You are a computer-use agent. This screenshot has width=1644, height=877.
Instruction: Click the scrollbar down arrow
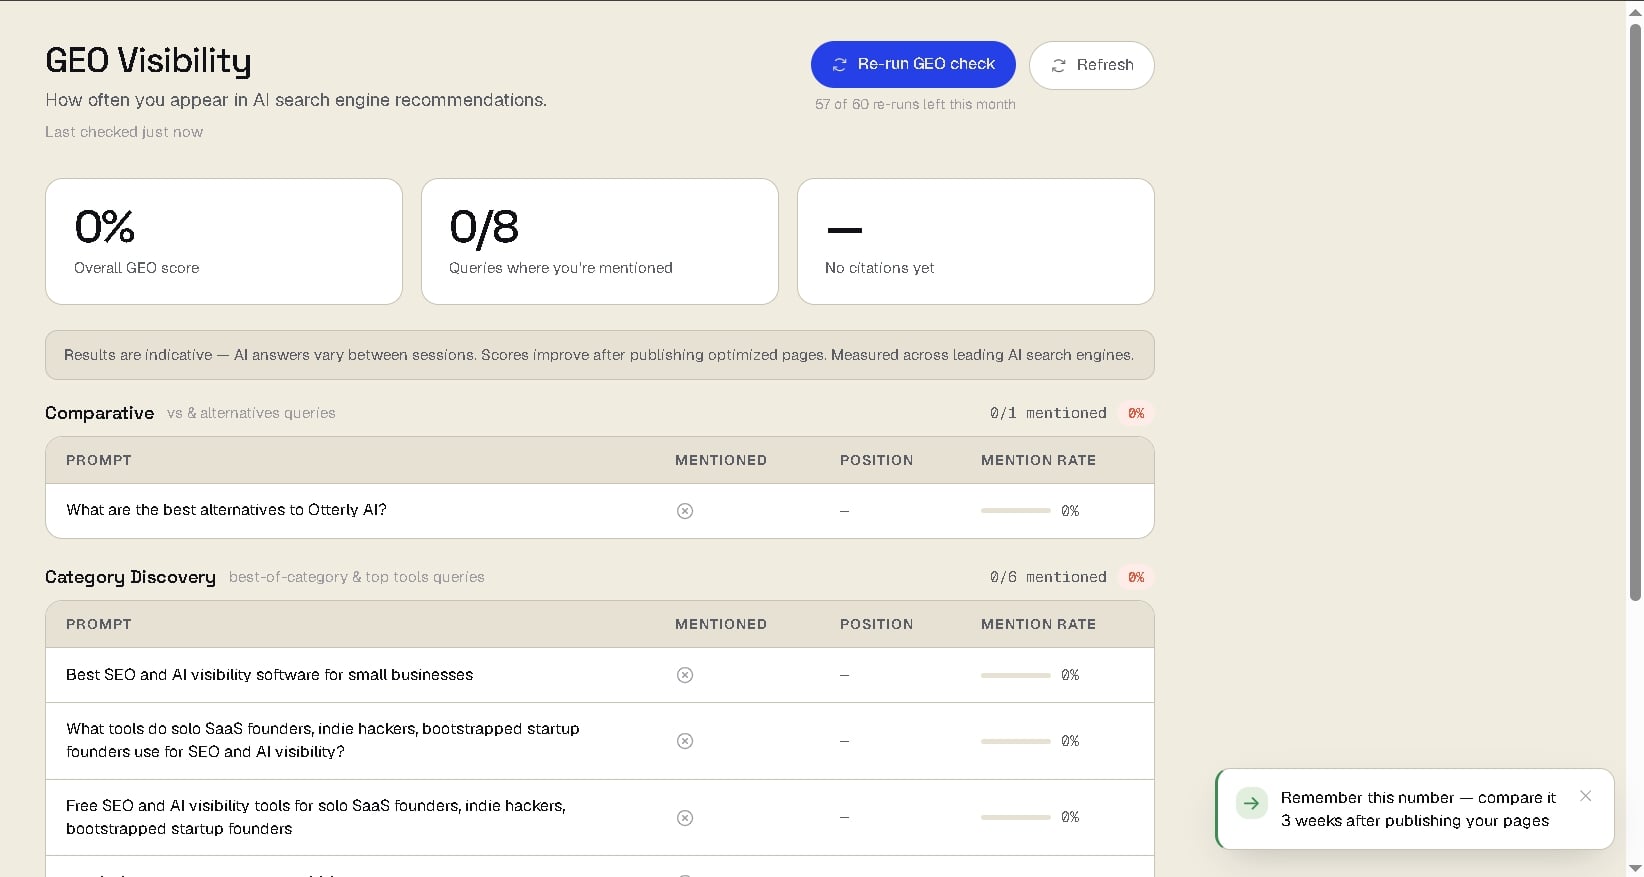(x=1635, y=868)
